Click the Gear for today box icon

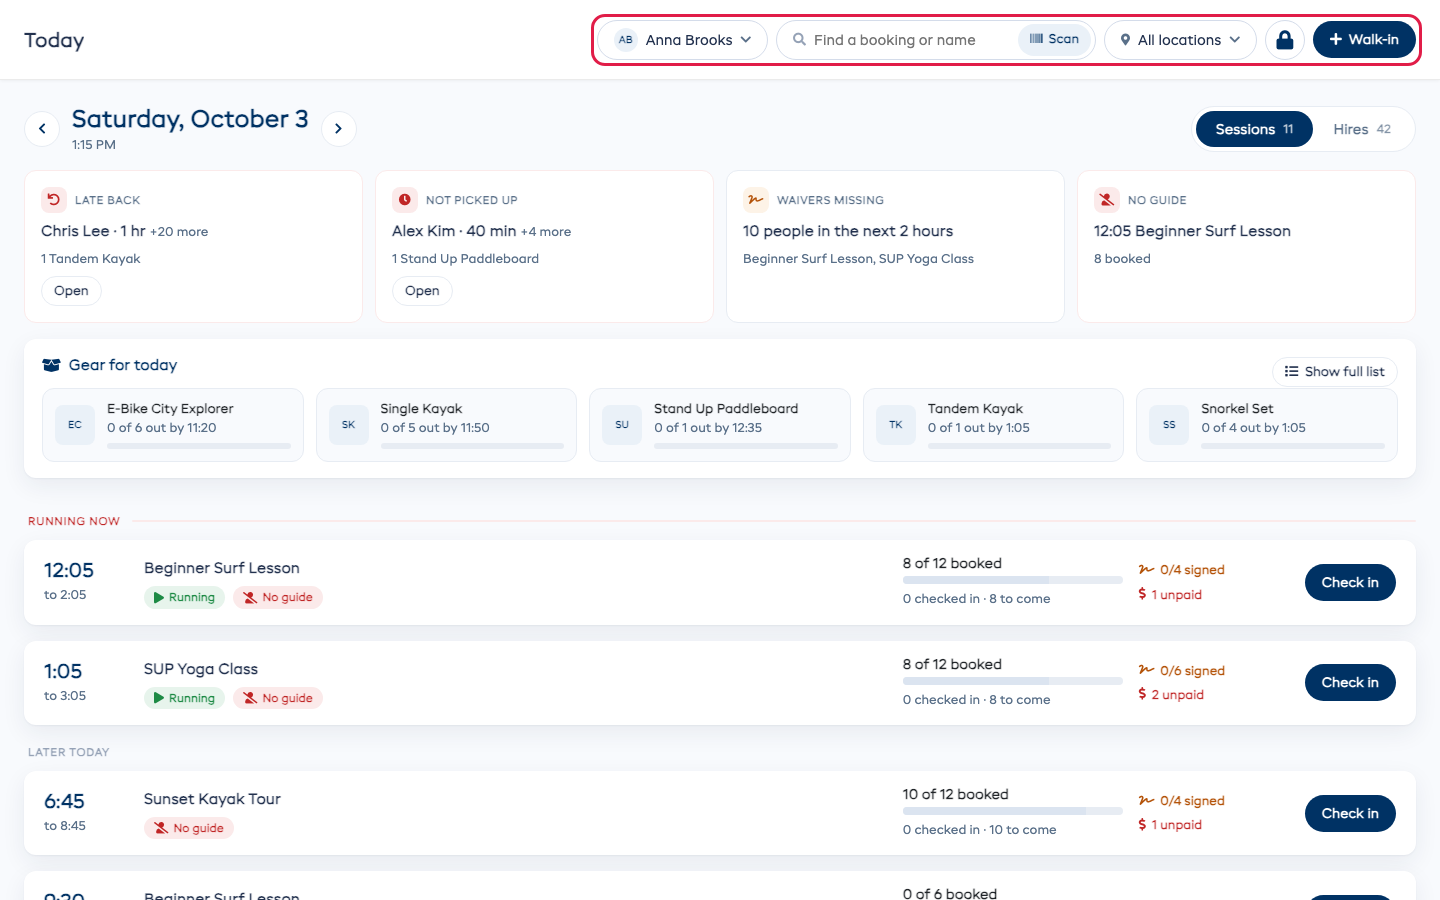pos(51,365)
